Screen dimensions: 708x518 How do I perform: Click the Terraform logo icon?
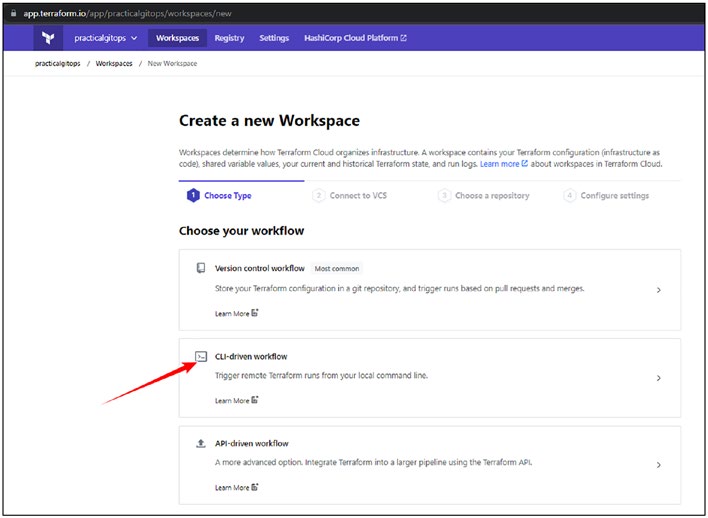tap(48, 38)
